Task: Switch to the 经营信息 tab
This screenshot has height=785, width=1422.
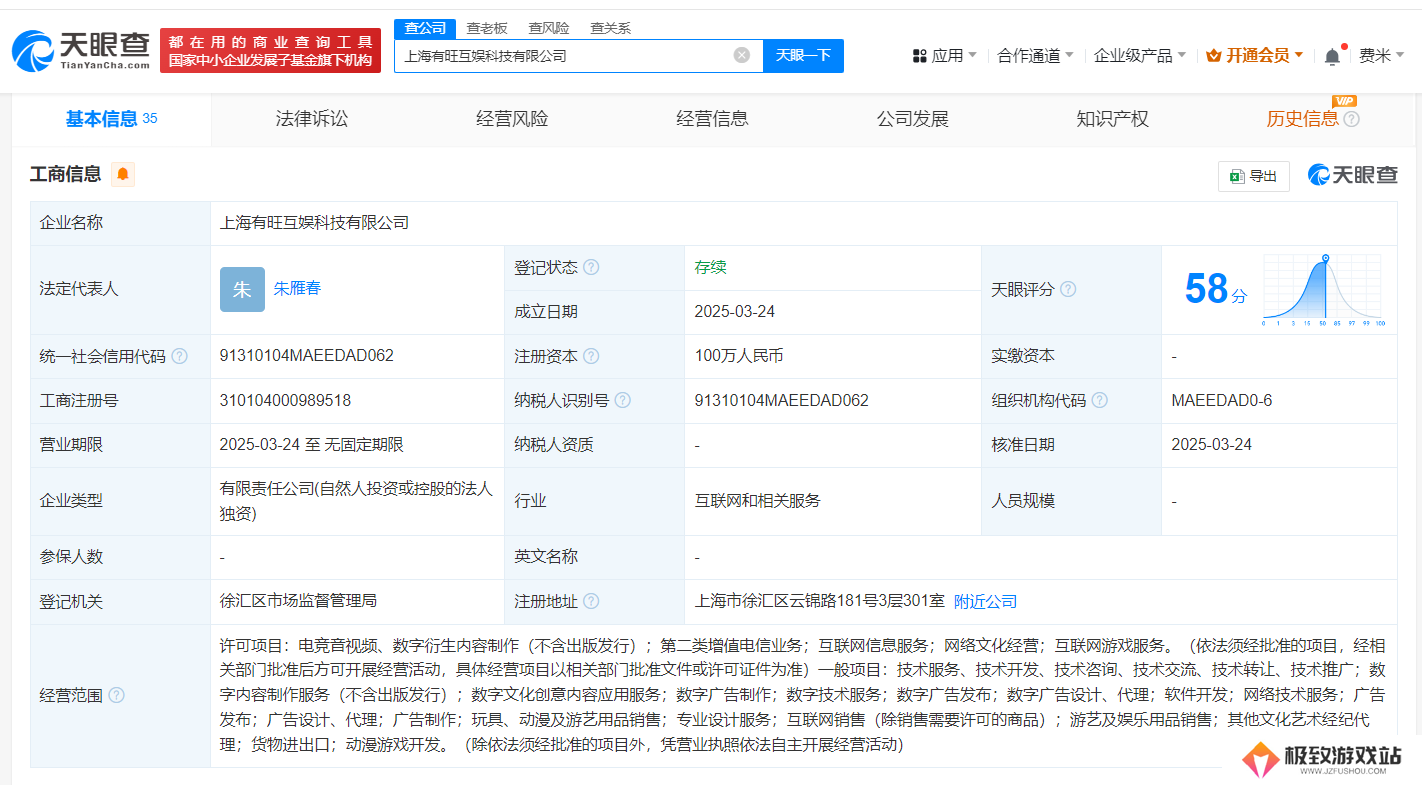Action: coord(712,119)
